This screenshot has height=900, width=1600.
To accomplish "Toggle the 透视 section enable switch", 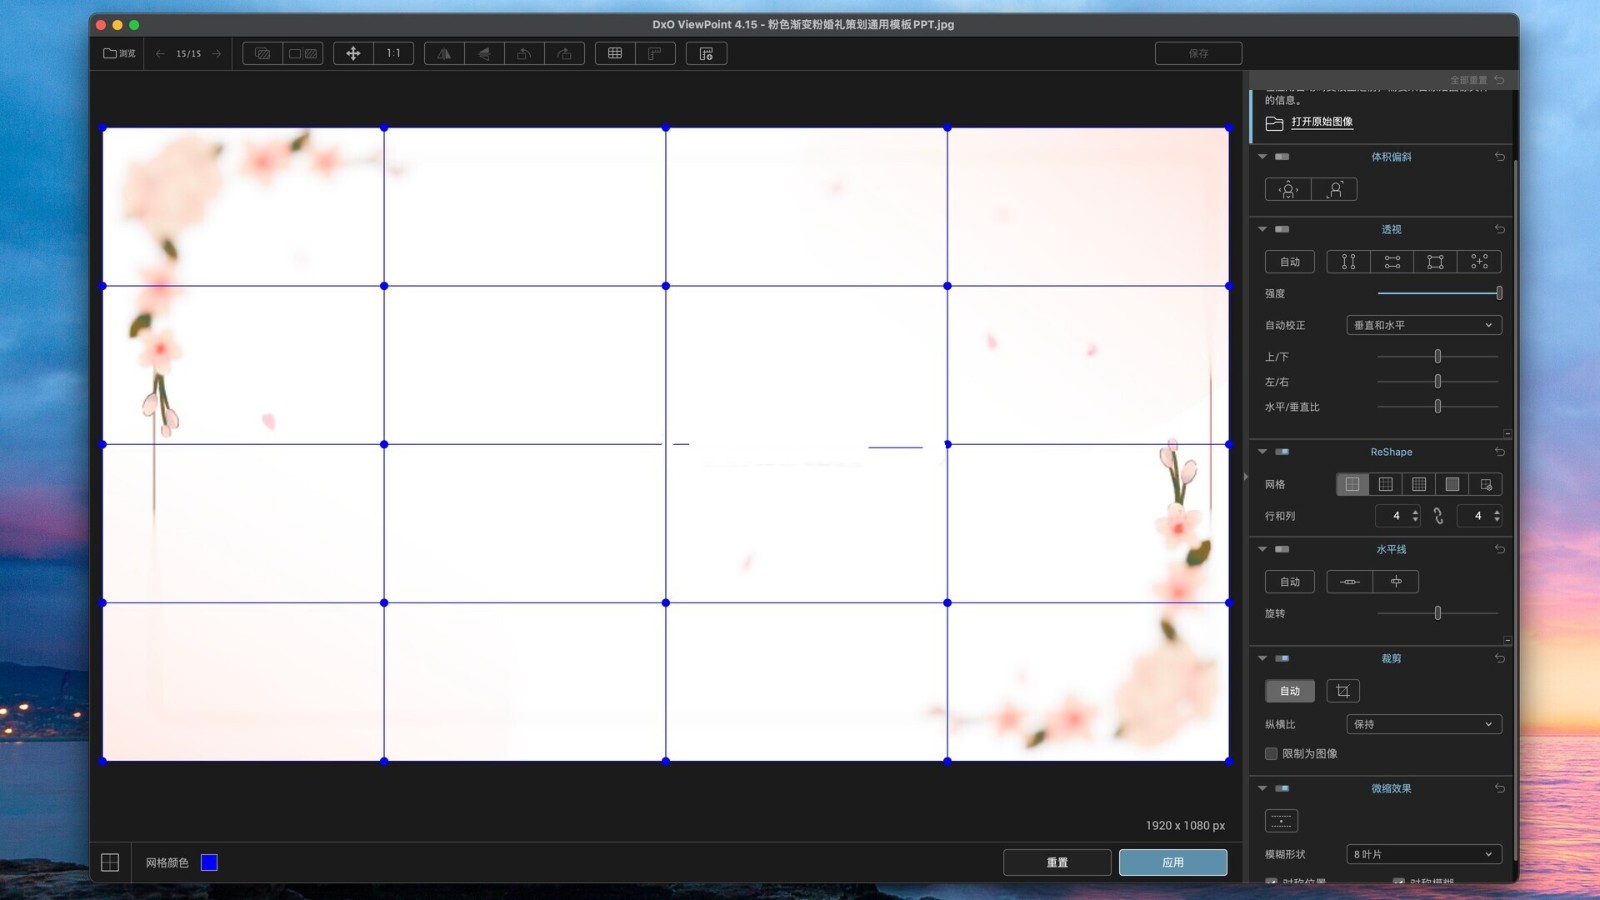I will click(1282, 229).
